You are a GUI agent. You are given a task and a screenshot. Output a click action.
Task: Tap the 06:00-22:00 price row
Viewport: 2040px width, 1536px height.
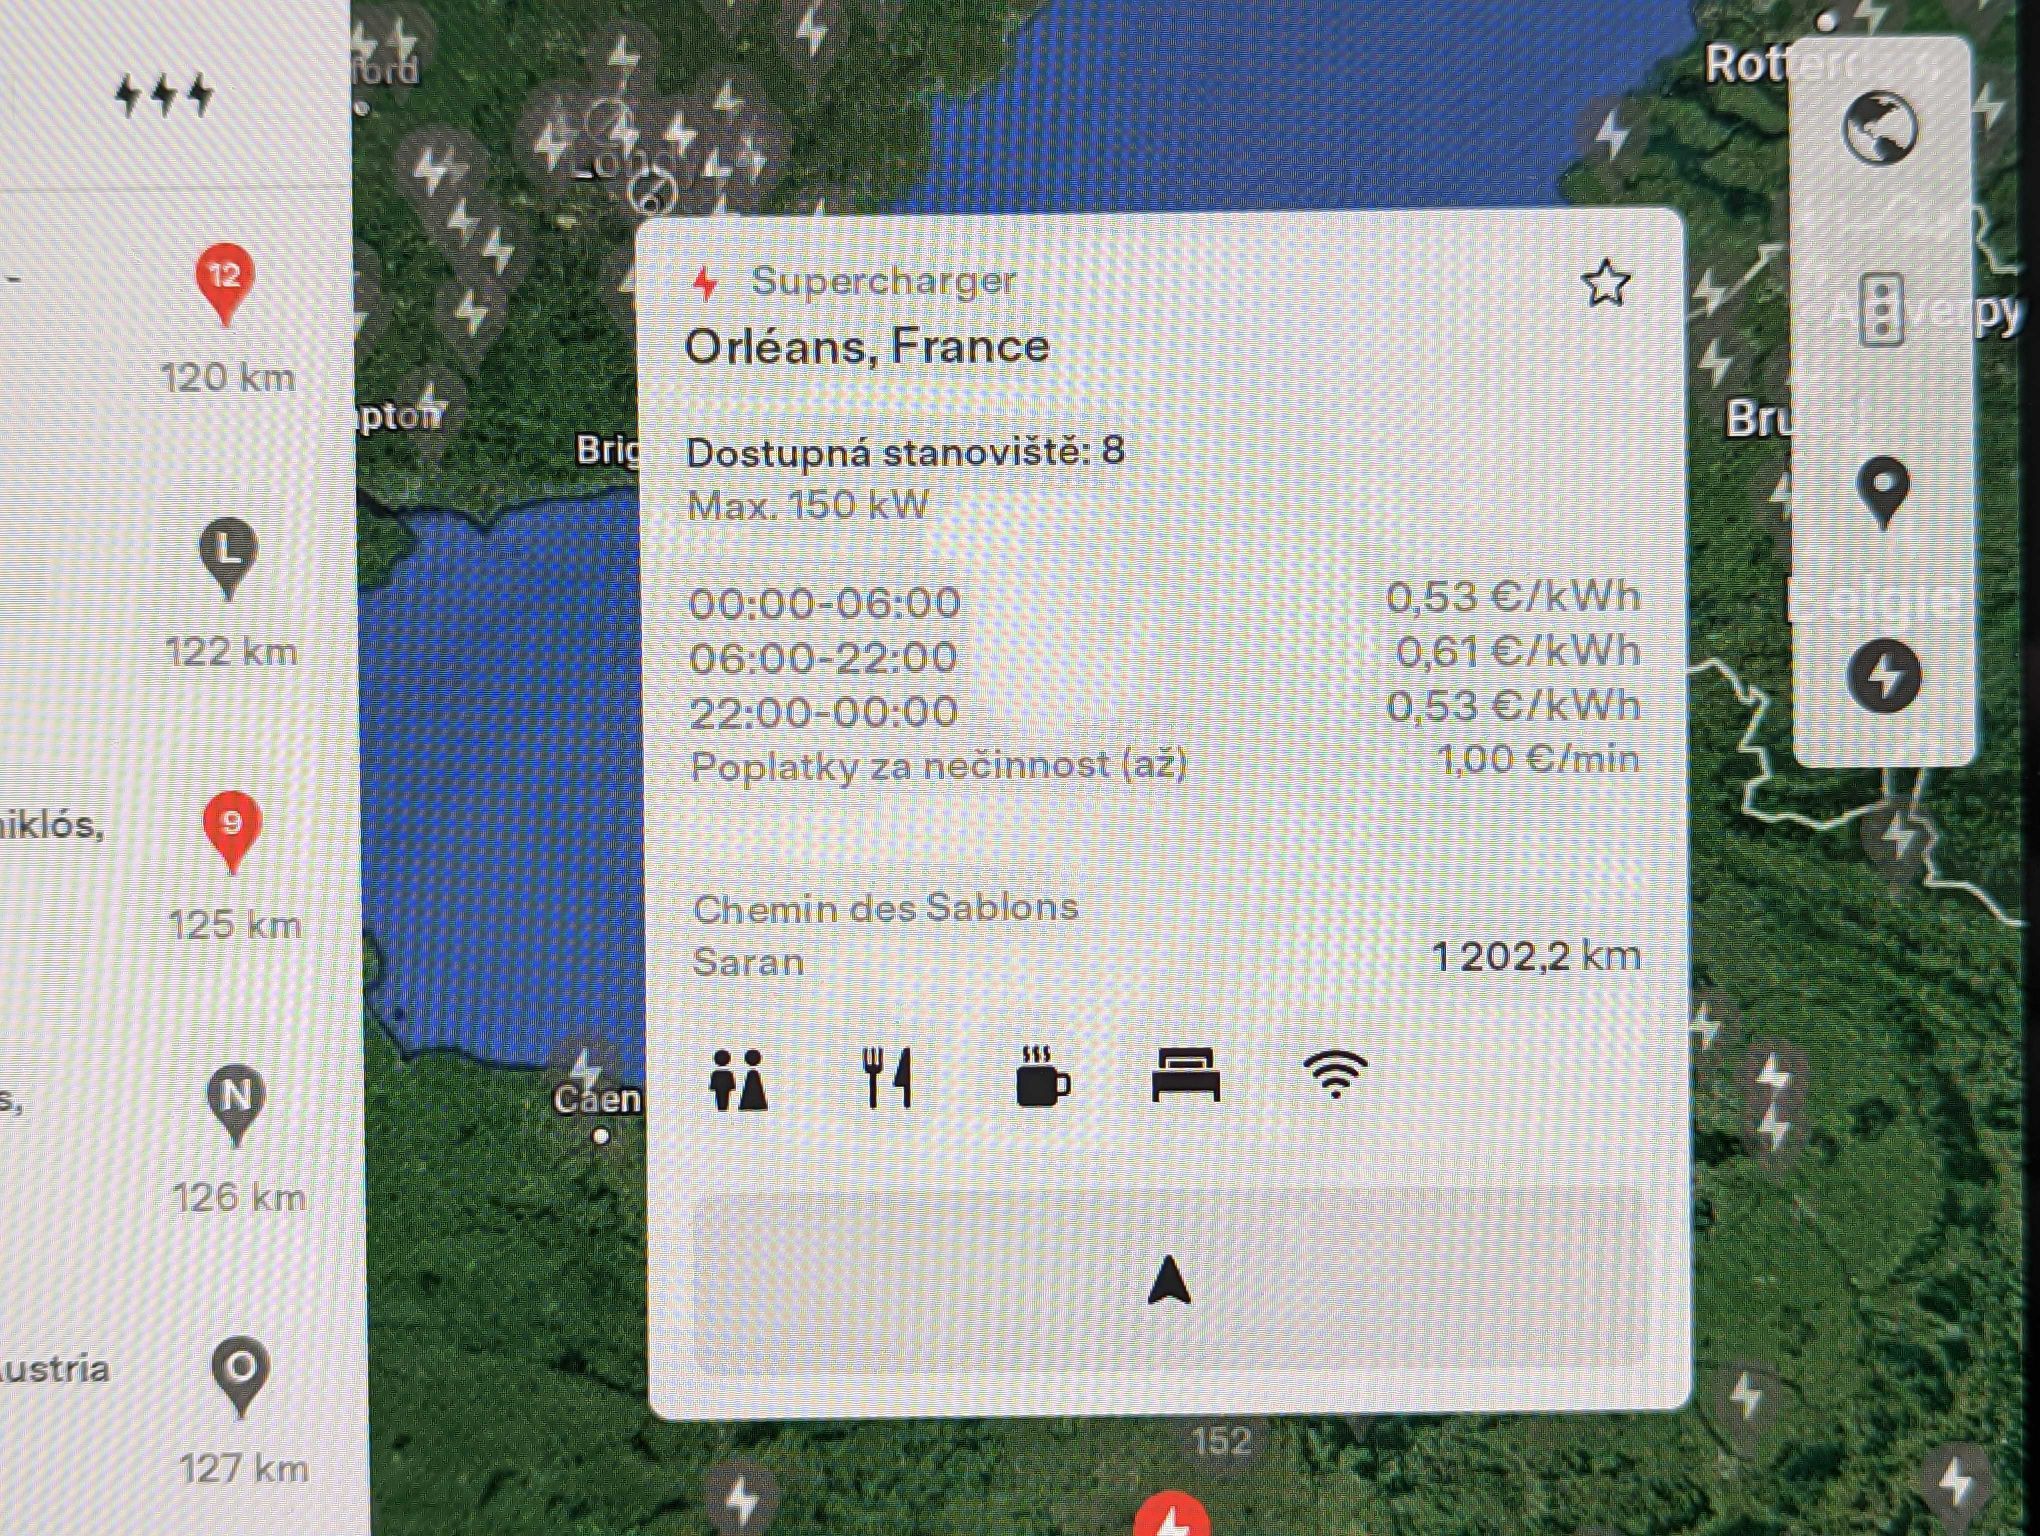pyautogui.click(x=1165, y=655)
